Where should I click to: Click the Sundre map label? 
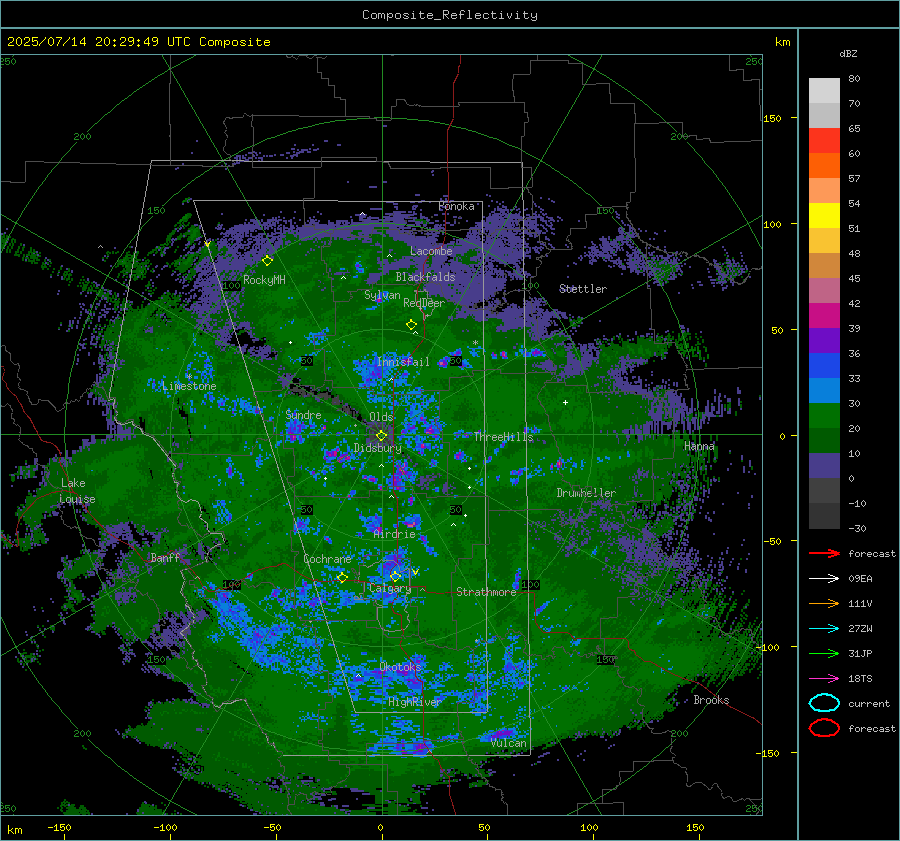pos(303,415)
